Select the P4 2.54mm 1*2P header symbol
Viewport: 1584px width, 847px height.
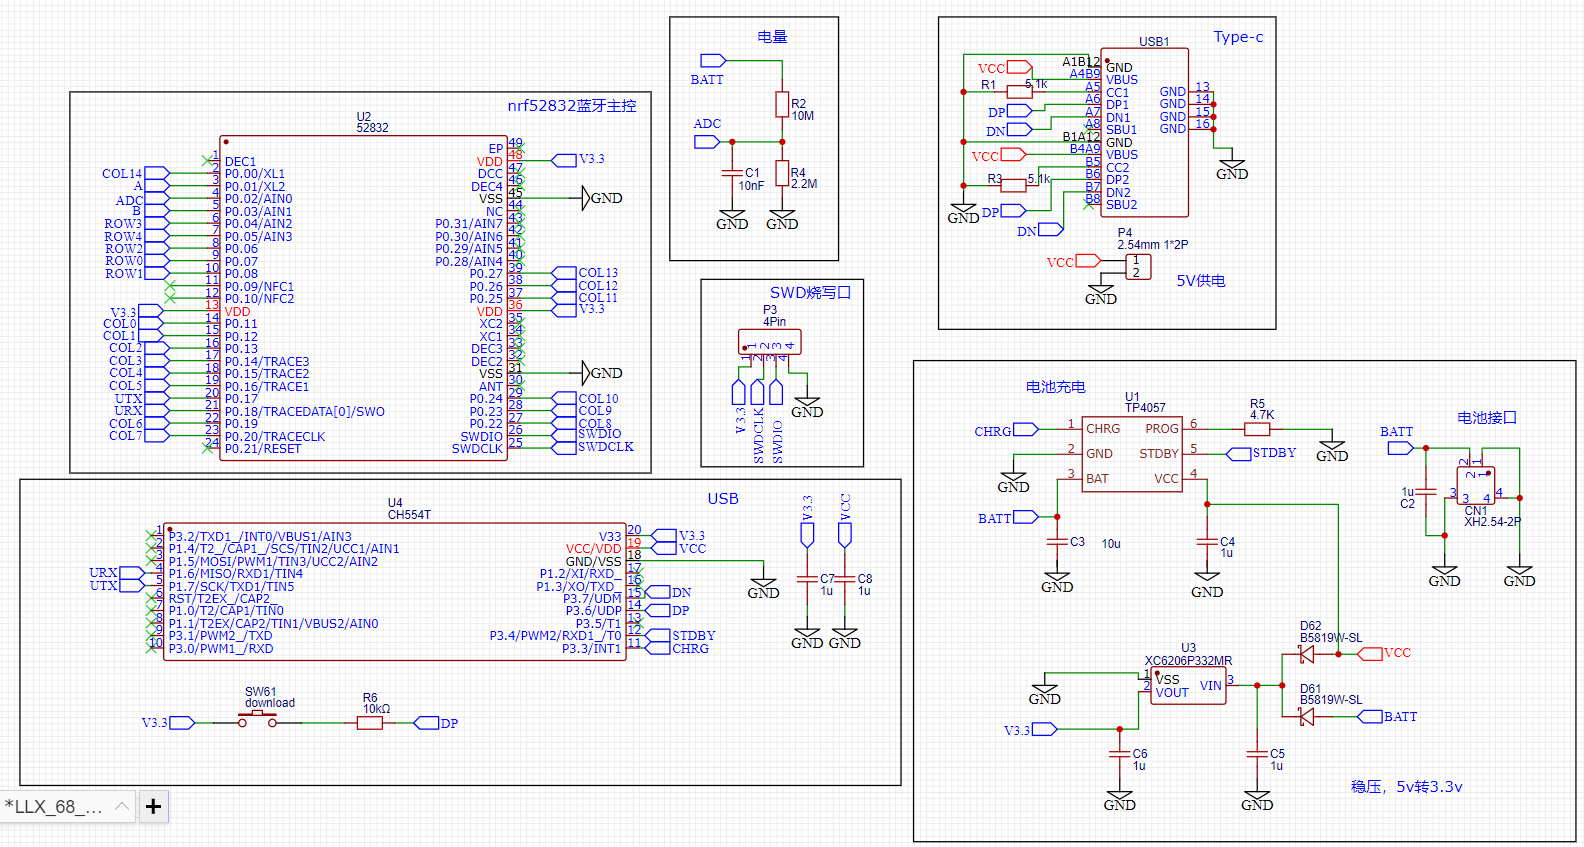click(1138, 267)
